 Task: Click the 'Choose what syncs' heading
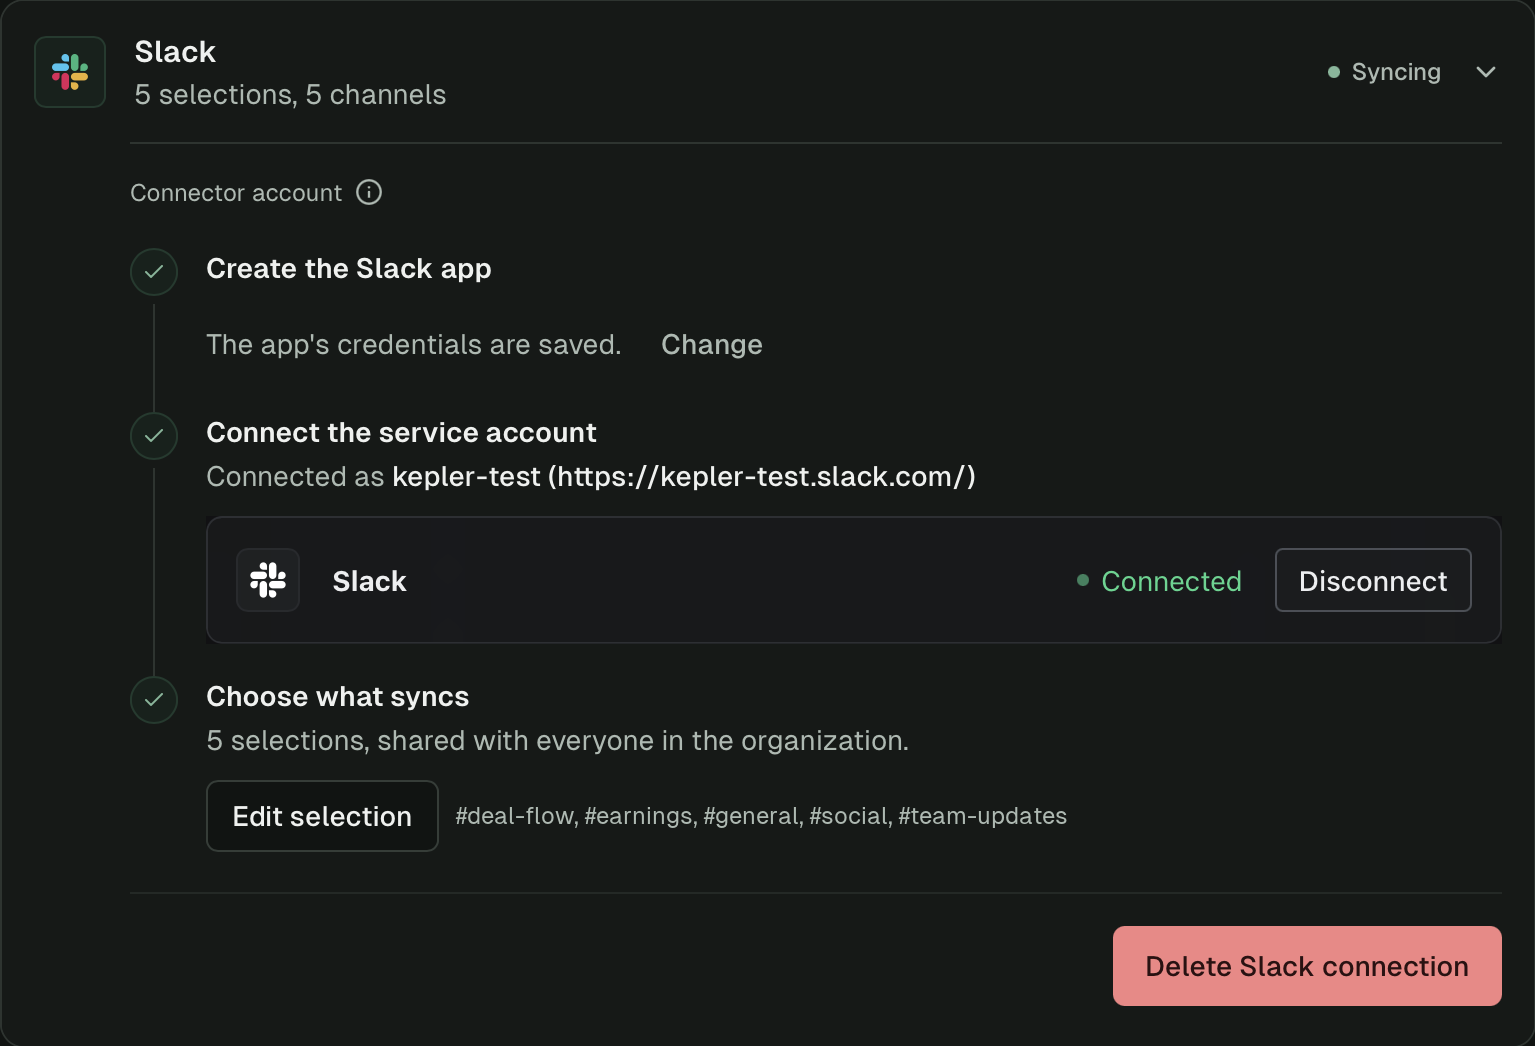pos(337,696)
